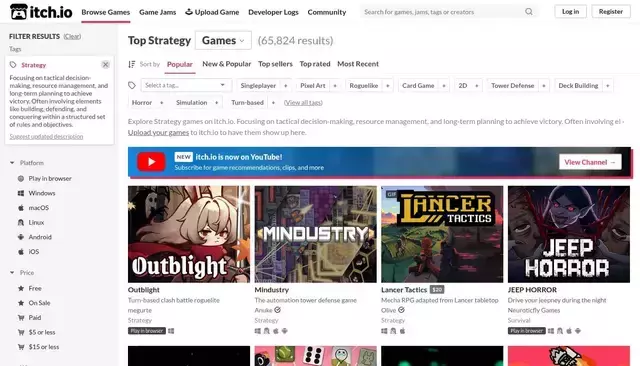Open the JEEP HORROR game thumbnail
Image resolution: width=640 pixels, height=366 pixels.
[x=569, y=234]
